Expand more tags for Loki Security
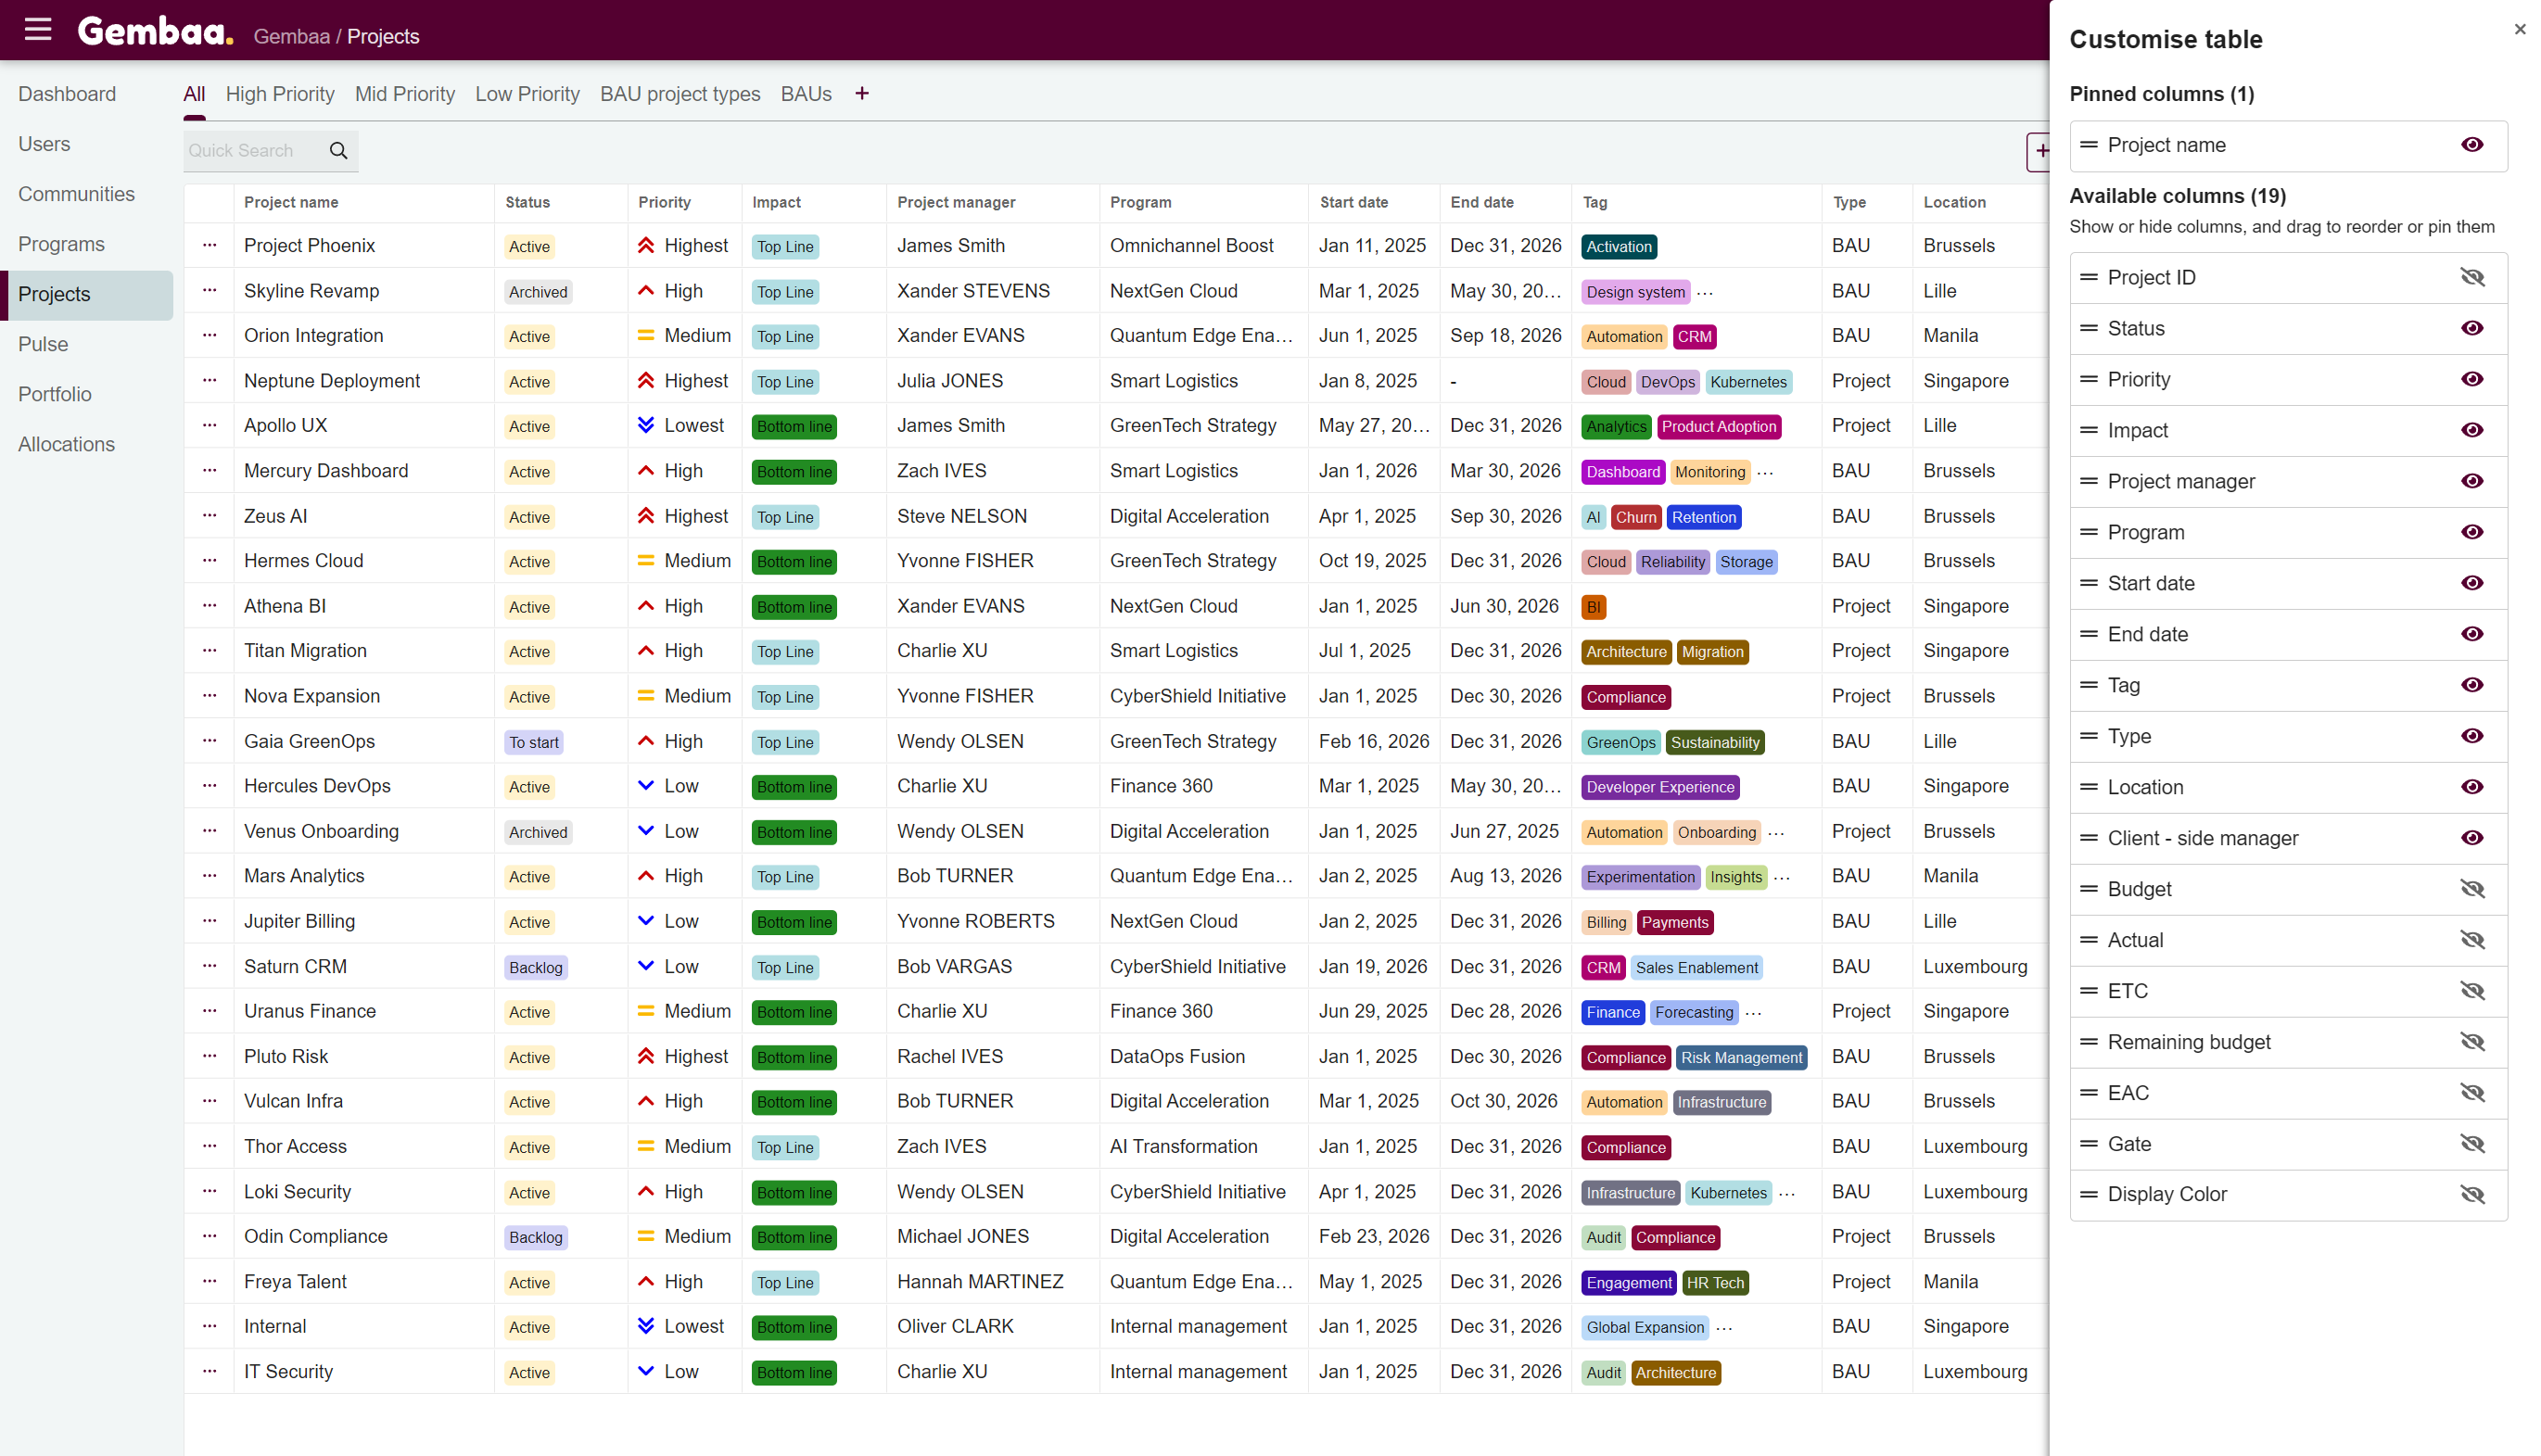Viewport: 2541px width, 1456px height. coord(1787,1193)
